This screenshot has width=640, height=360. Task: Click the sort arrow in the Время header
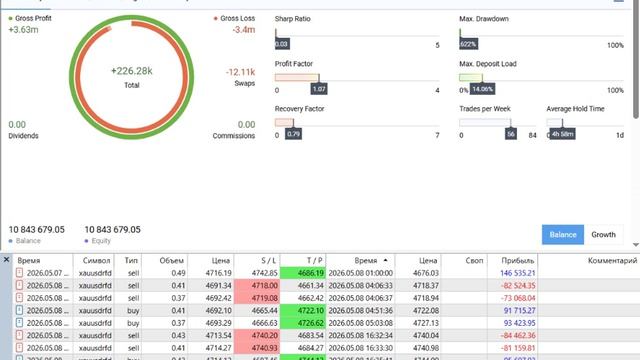(385, 260)
